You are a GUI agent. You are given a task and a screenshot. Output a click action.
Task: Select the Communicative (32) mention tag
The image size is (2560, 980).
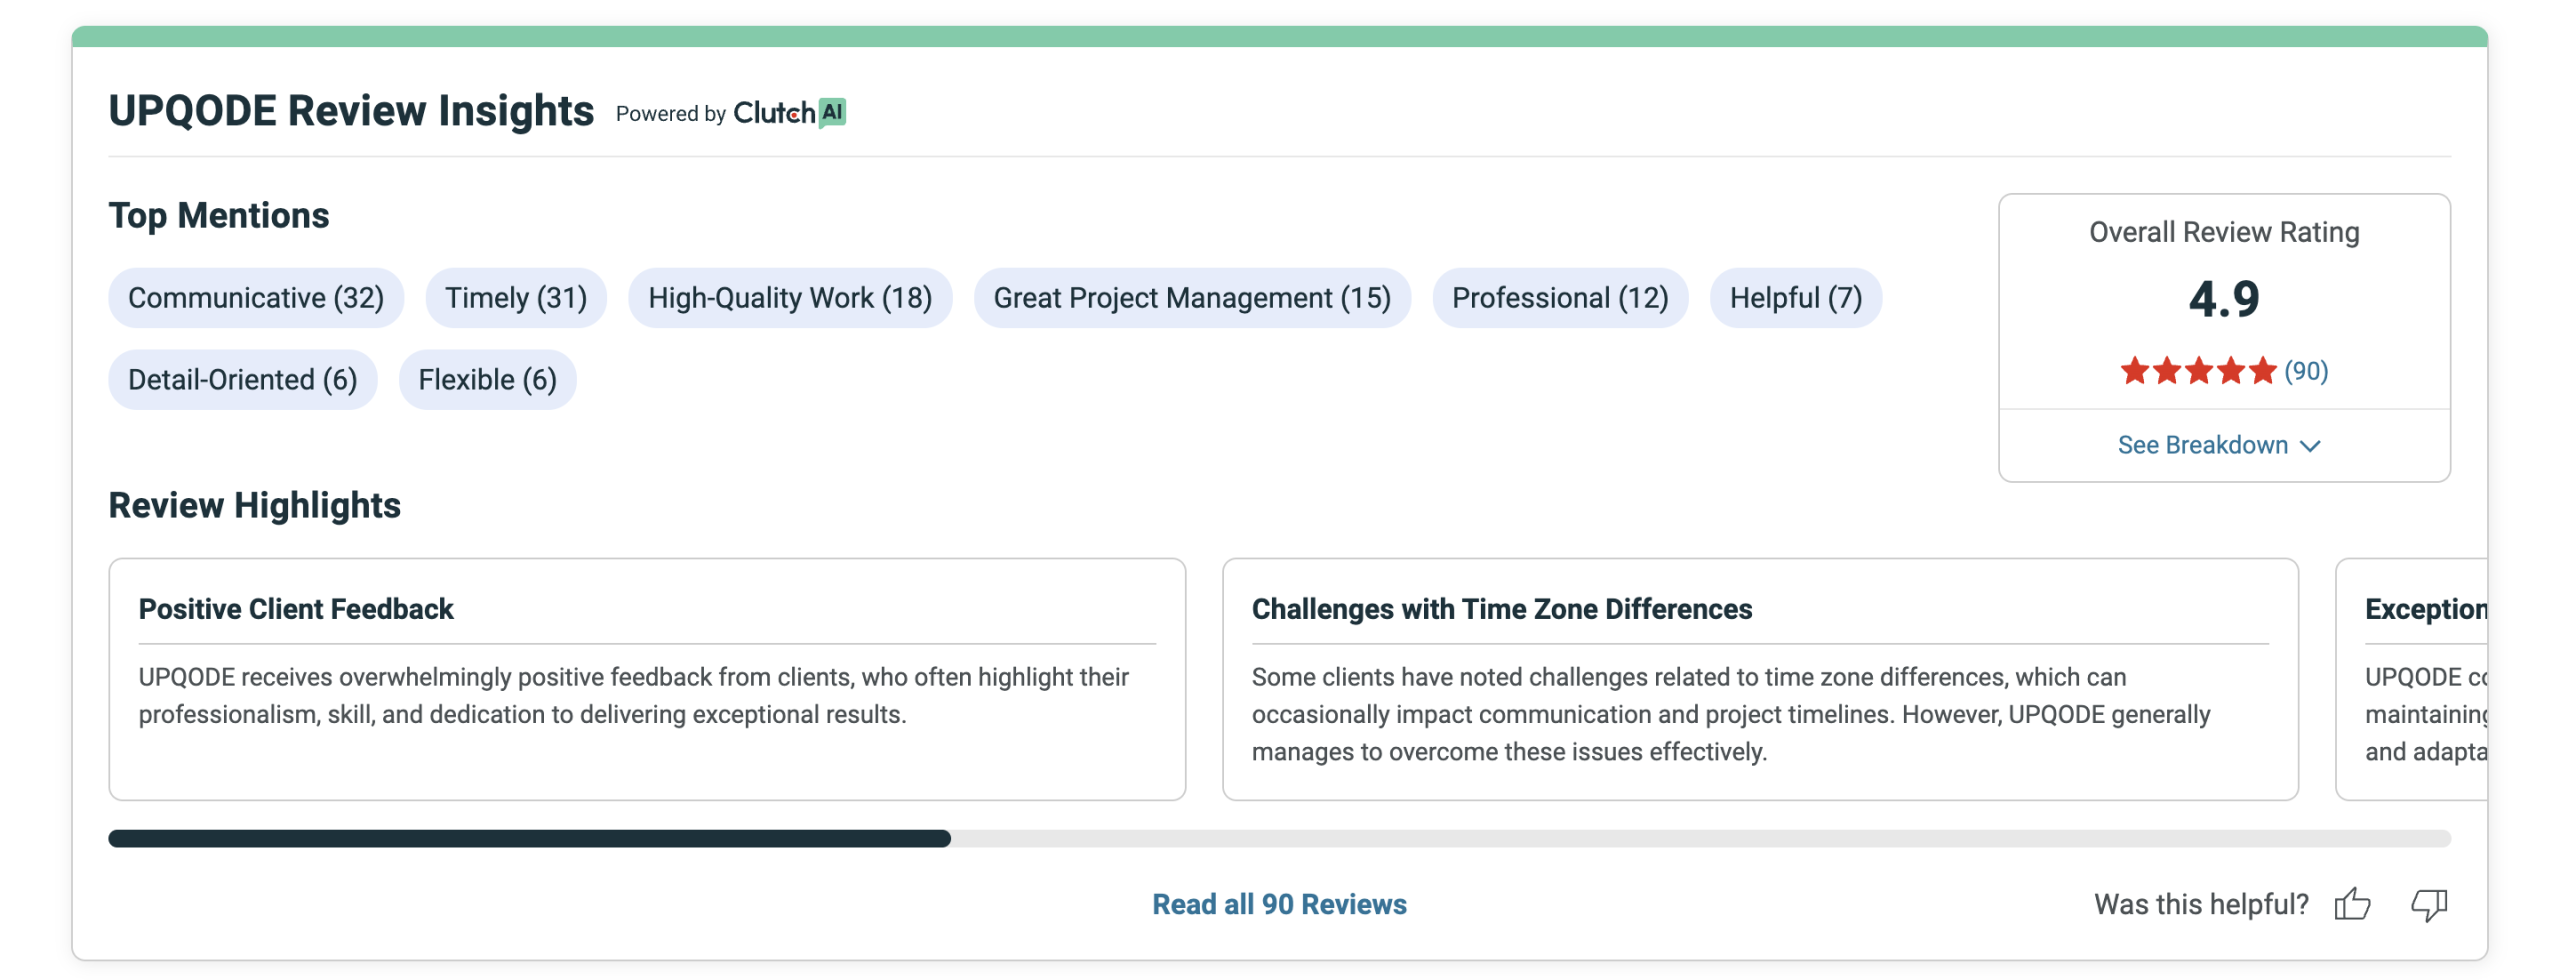tap(256, 298)
